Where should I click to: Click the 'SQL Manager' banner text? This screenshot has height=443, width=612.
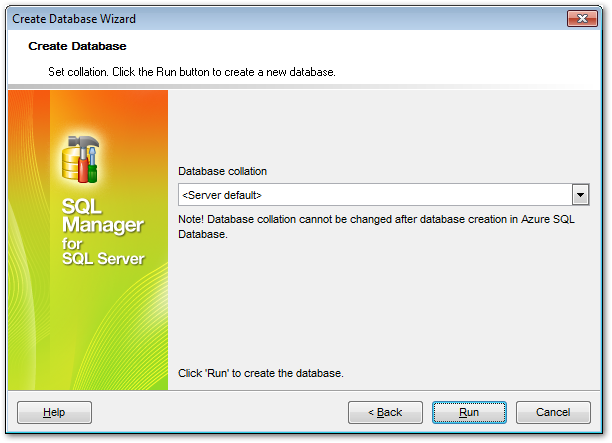103,216
